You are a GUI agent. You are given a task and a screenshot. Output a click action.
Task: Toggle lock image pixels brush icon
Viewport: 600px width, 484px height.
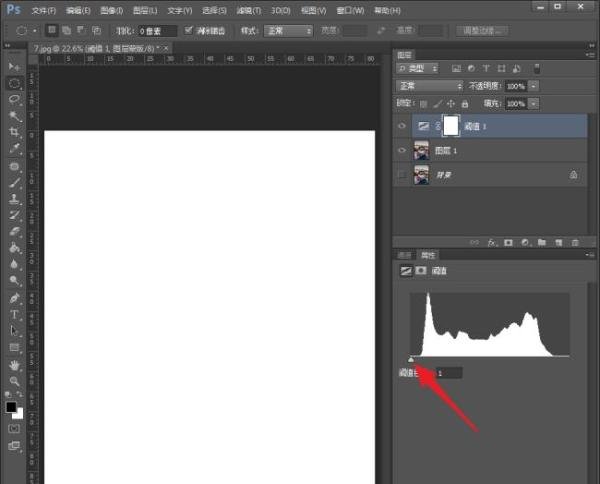tap(437, 104)
